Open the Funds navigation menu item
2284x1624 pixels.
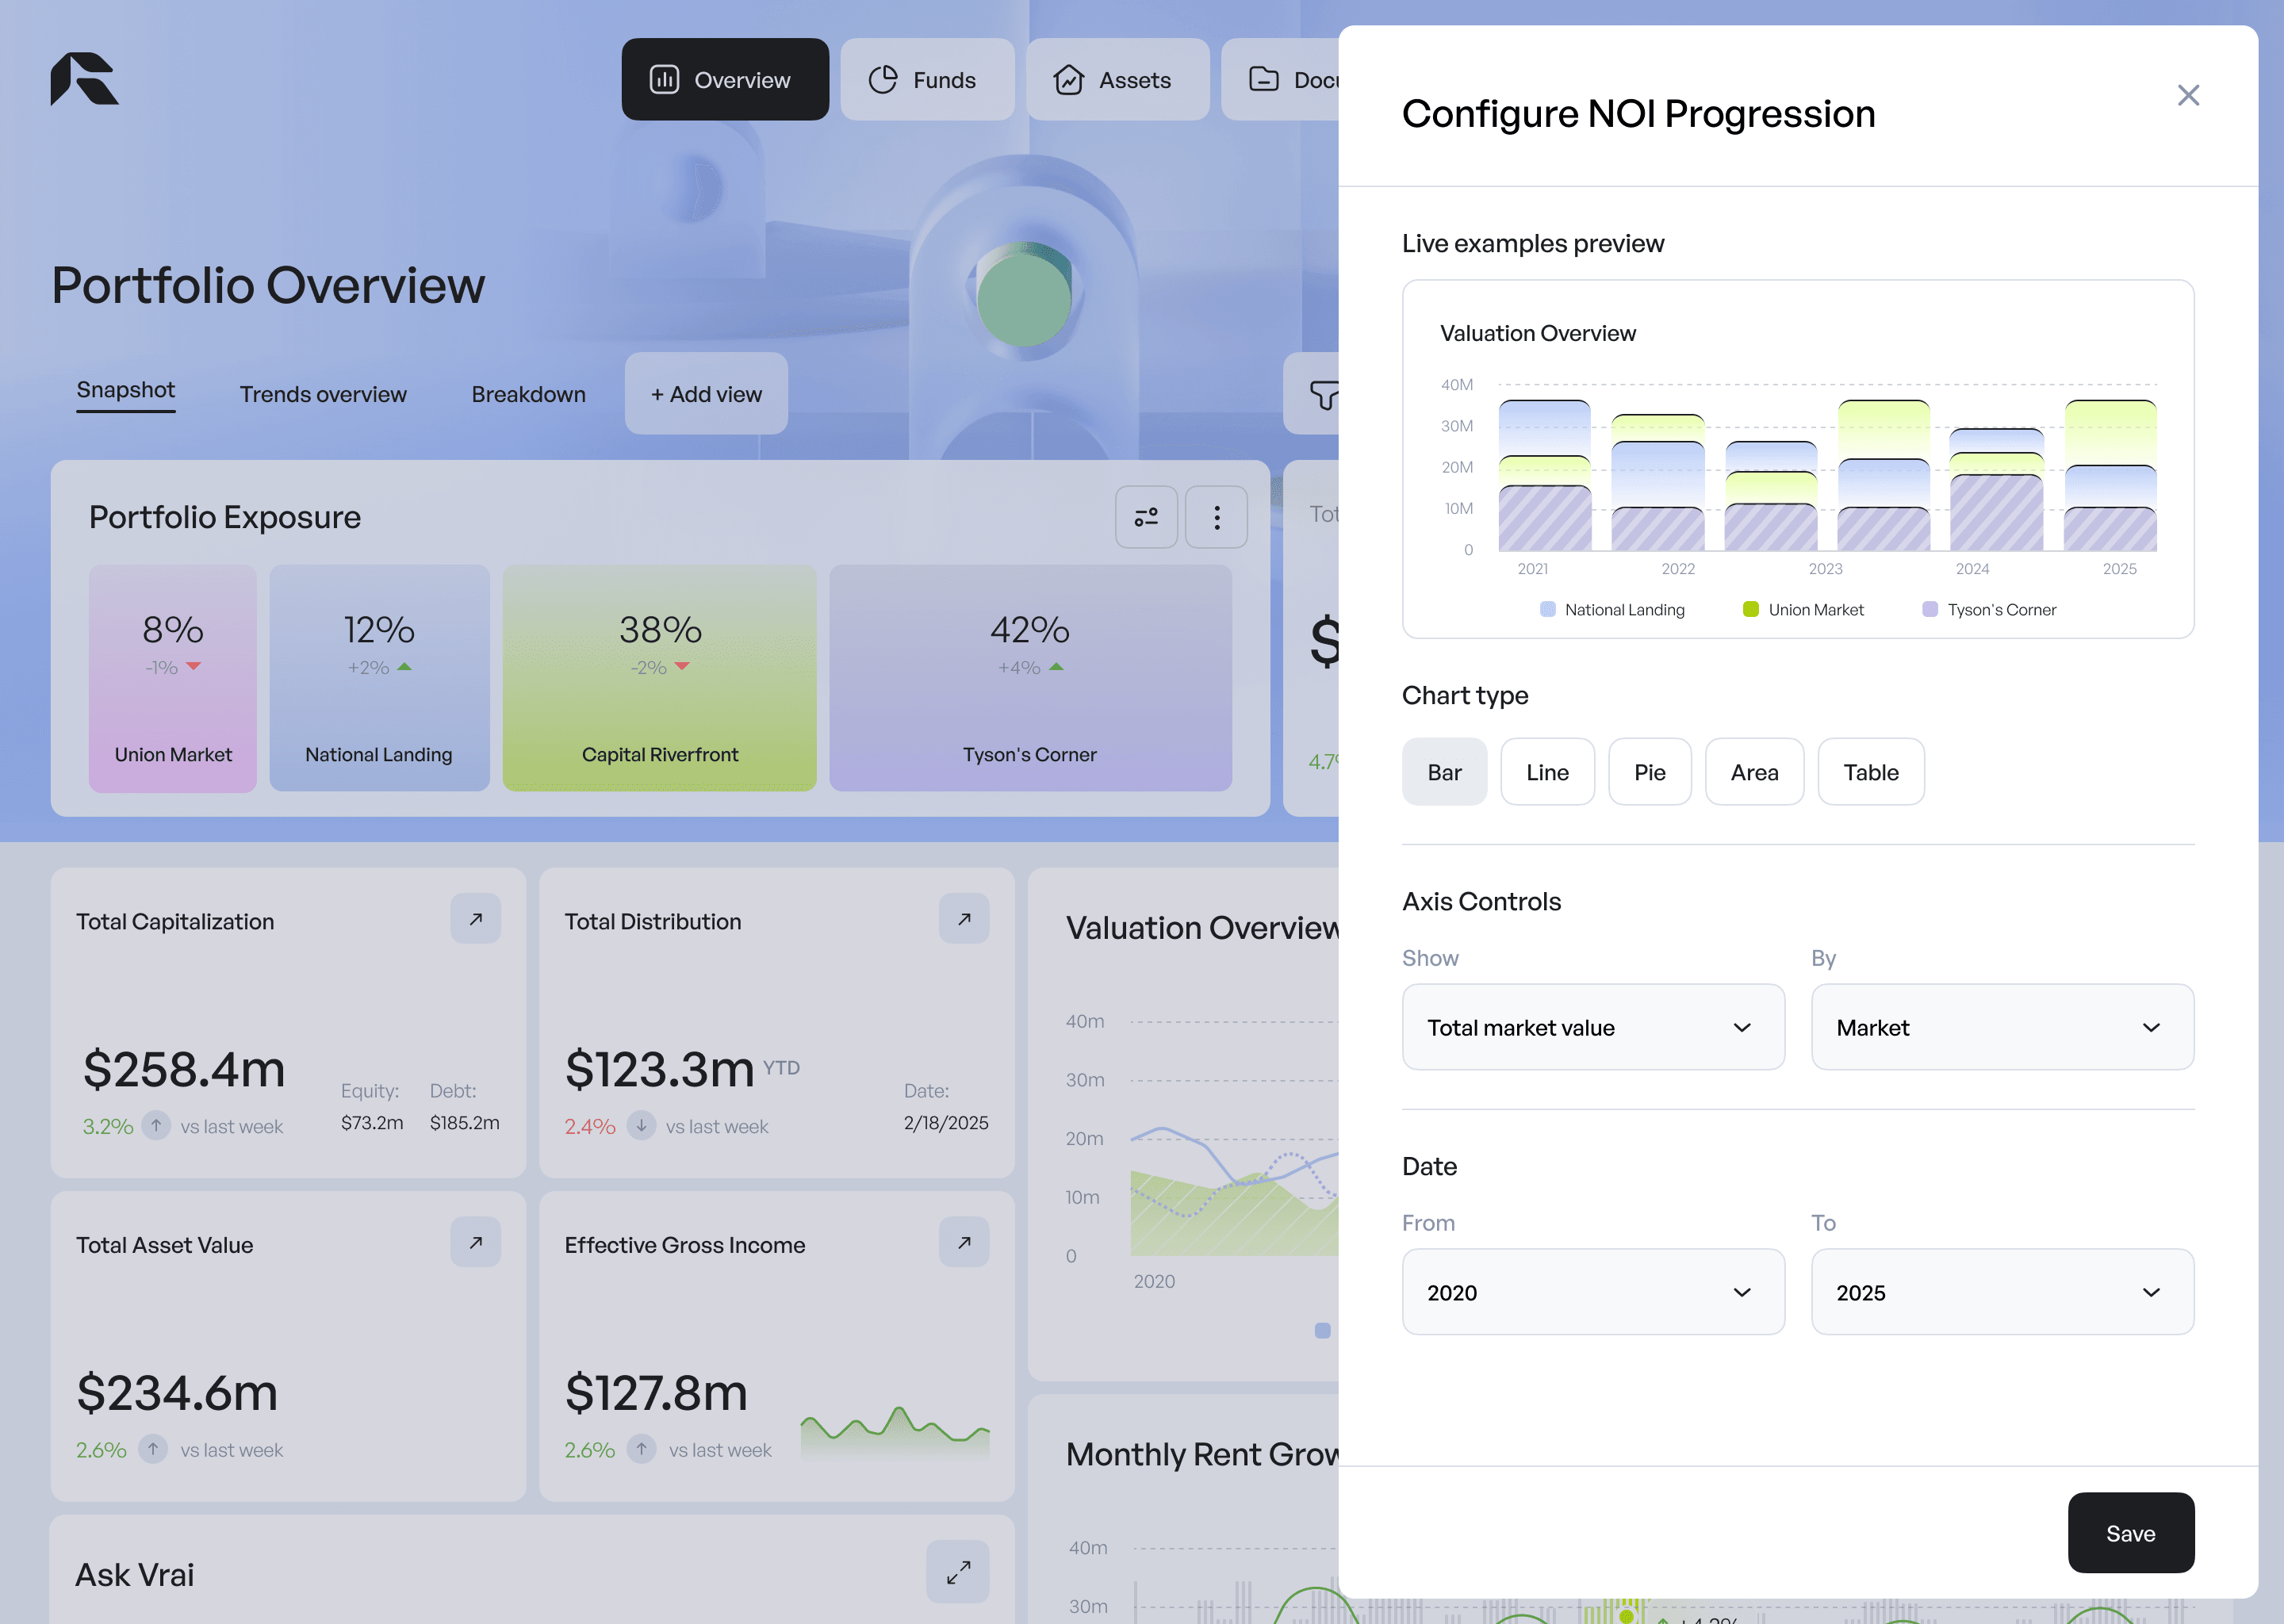point(927,79)
